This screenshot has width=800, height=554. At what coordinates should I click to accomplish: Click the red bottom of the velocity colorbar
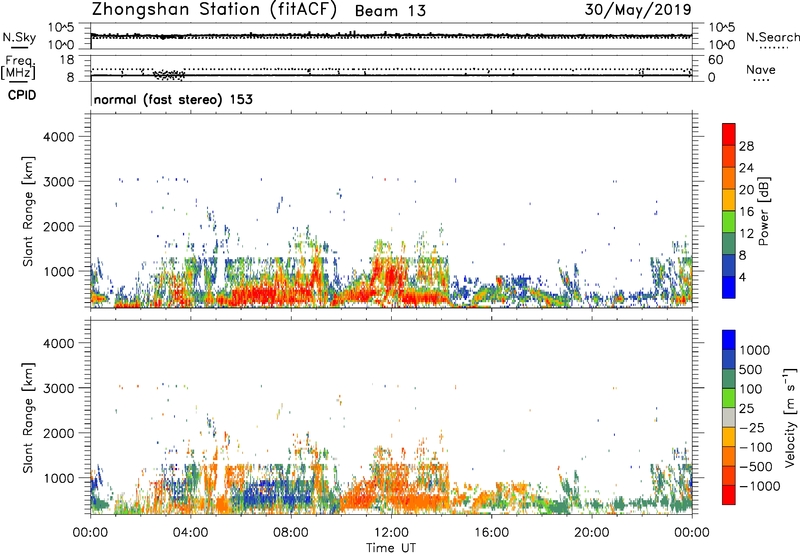pyautogui.click(x=729, y=495)
